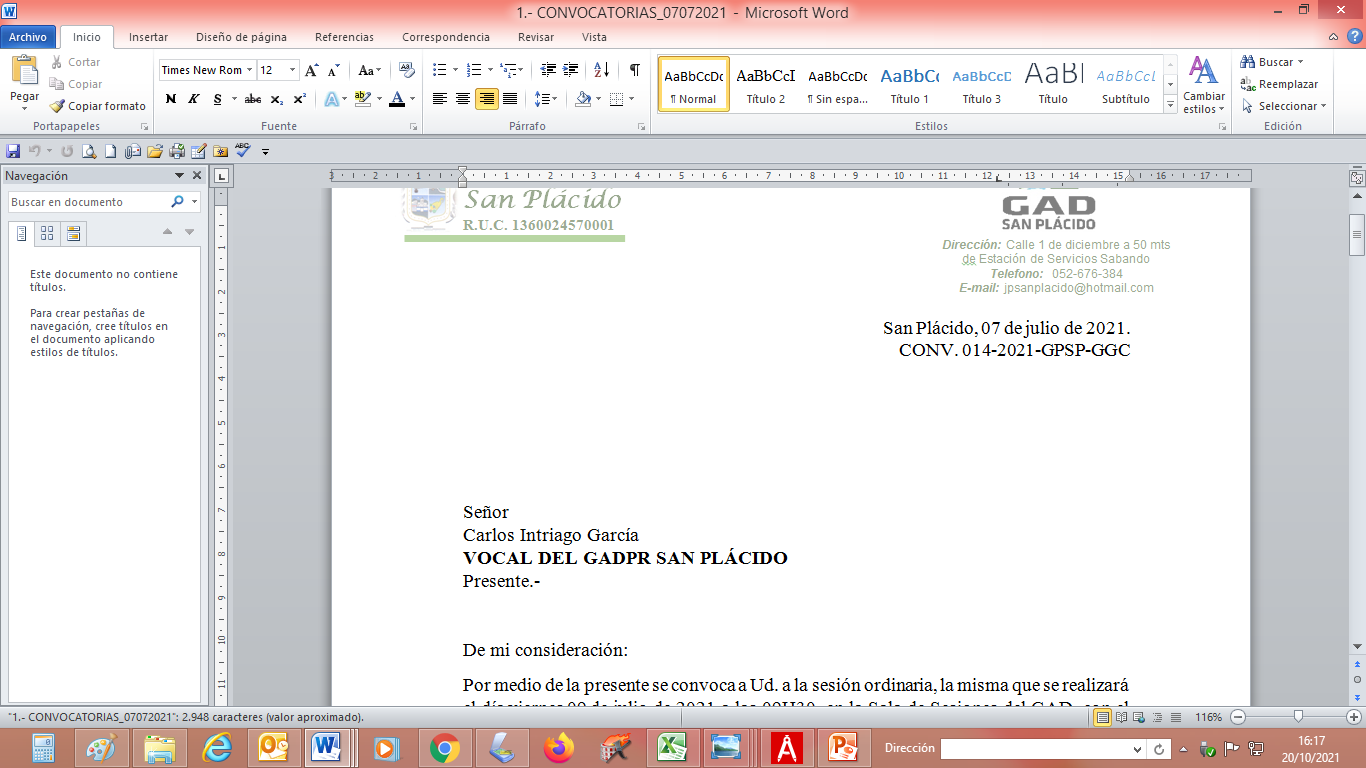This screenshot has width=1366, height=768.
Task: Click the Copiar formato paintbrush
Action: pos(97,106)
